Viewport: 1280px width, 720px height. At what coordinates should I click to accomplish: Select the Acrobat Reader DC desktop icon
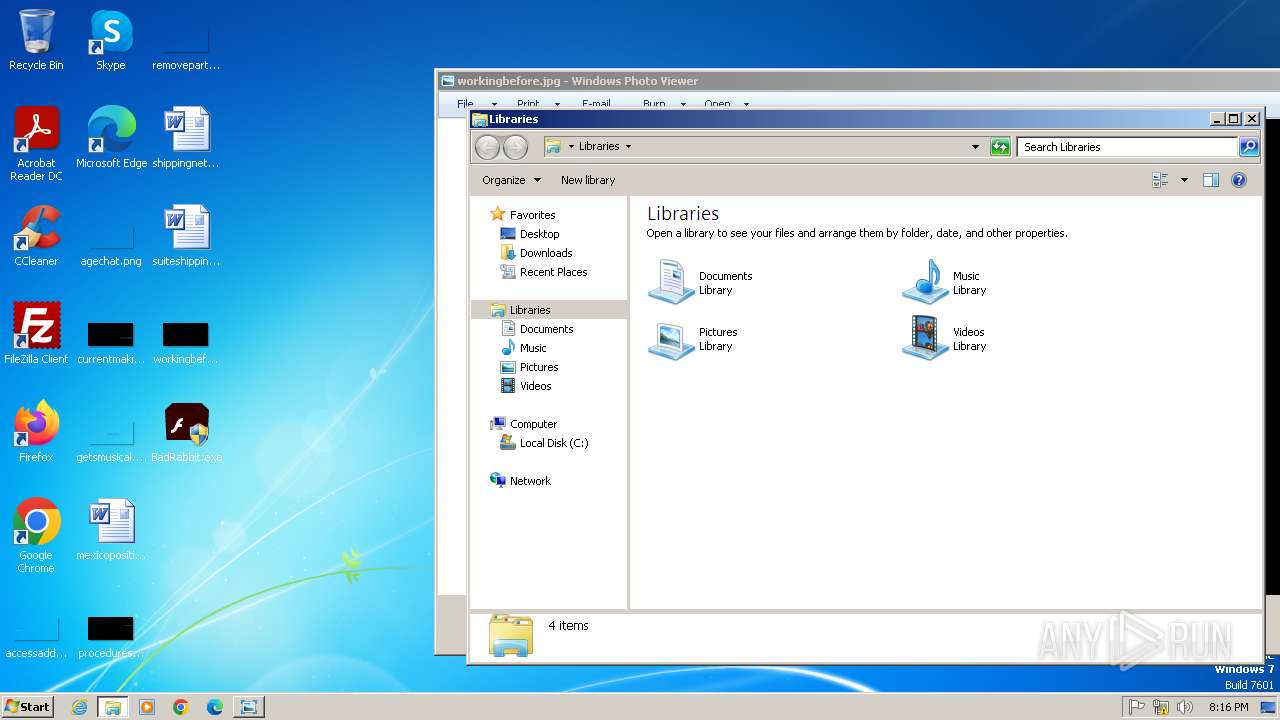[x=36, y=144]
